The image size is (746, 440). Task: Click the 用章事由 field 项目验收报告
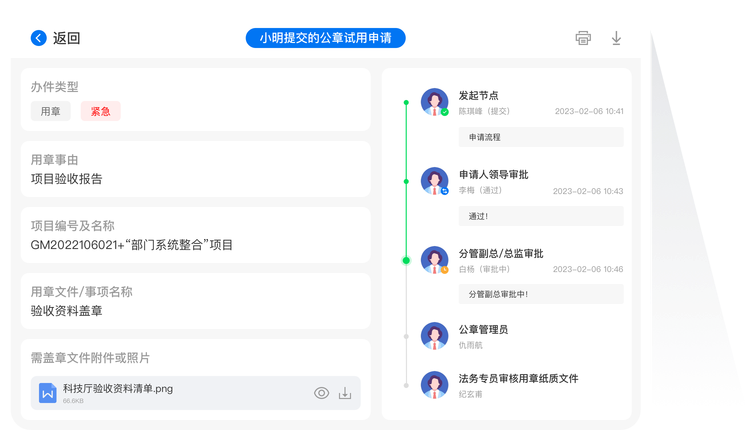[67, 179]
